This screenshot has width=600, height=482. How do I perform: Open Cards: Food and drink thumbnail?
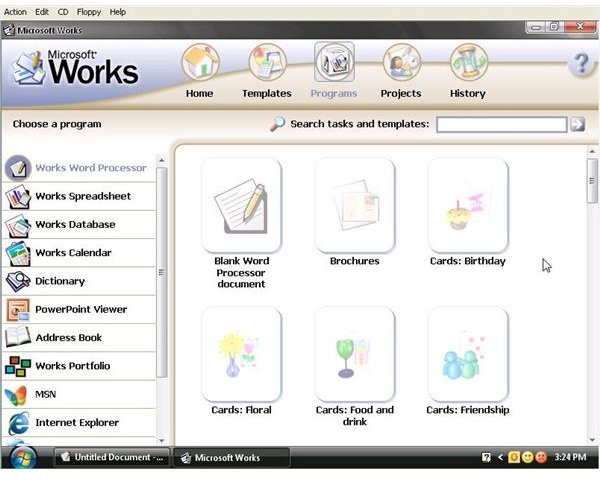354,354
